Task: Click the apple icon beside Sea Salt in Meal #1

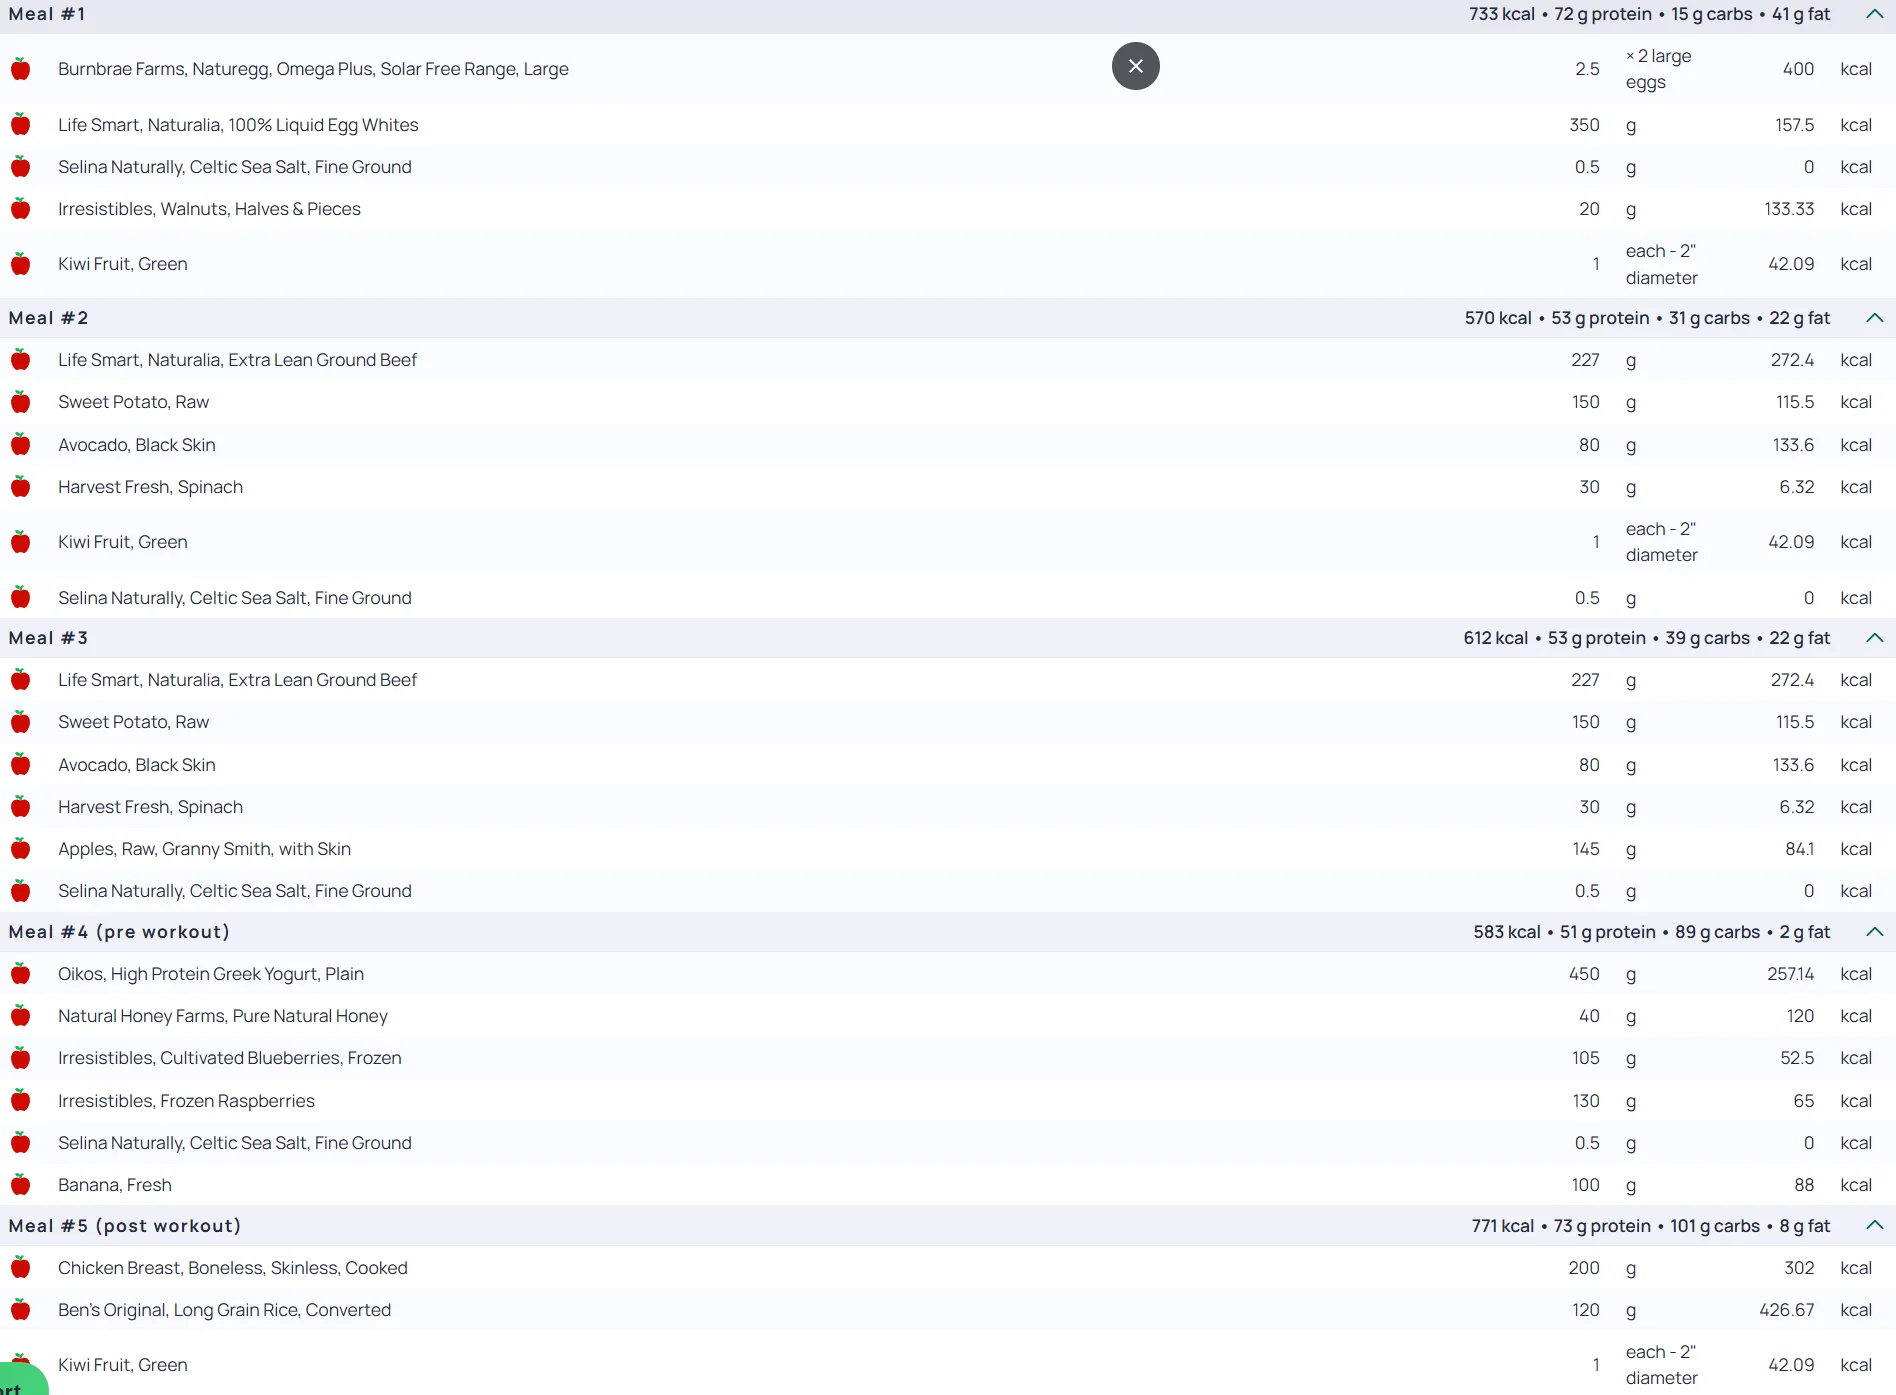Action: pos(20,167)
